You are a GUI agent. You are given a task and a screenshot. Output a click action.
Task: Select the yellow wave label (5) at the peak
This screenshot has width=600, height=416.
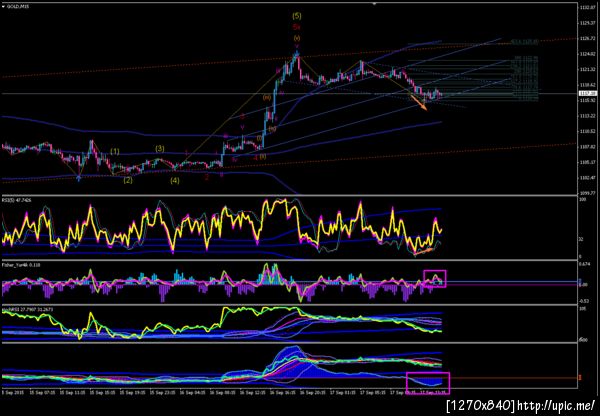[297, 16]
